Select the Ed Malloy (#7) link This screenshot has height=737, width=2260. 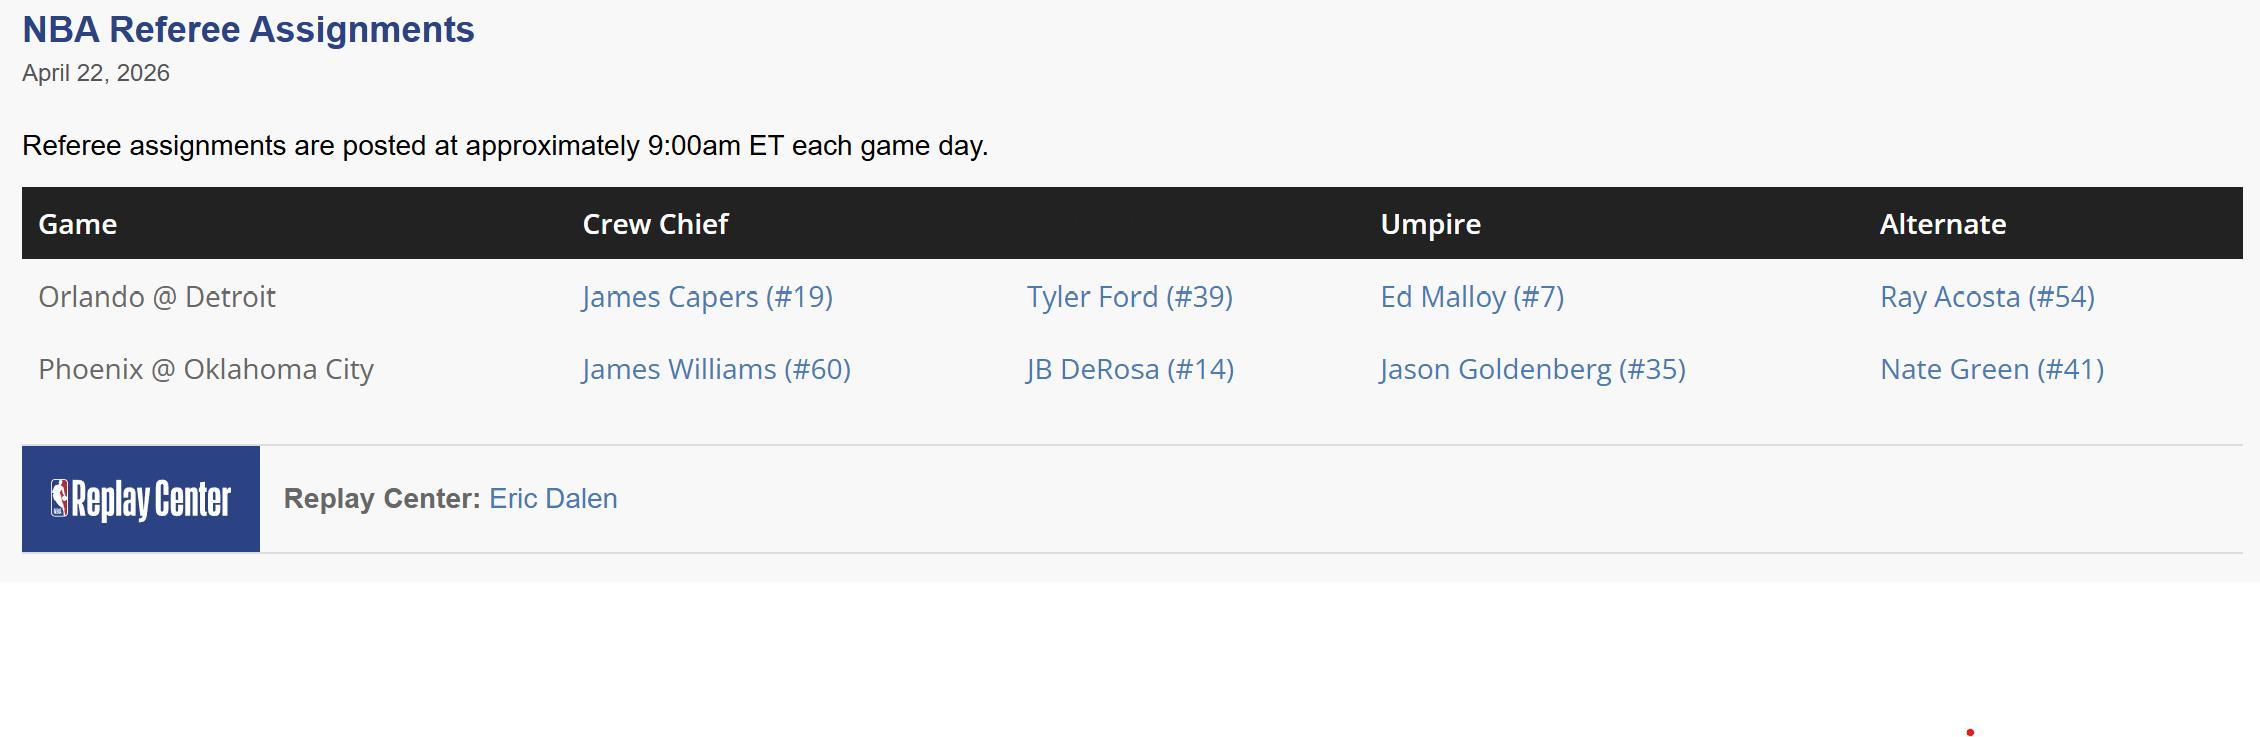(x=1472, y=297)
